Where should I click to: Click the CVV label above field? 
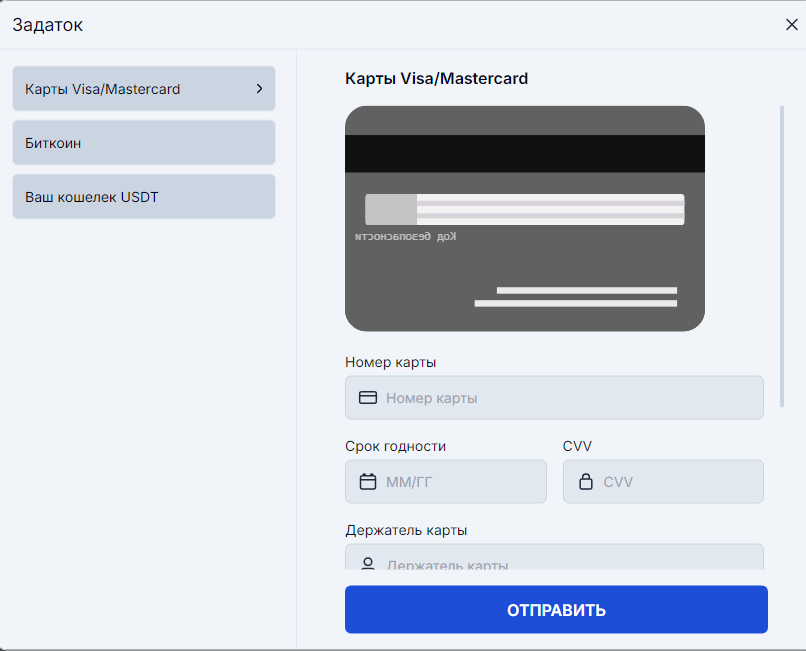click(x=577, y=446)
